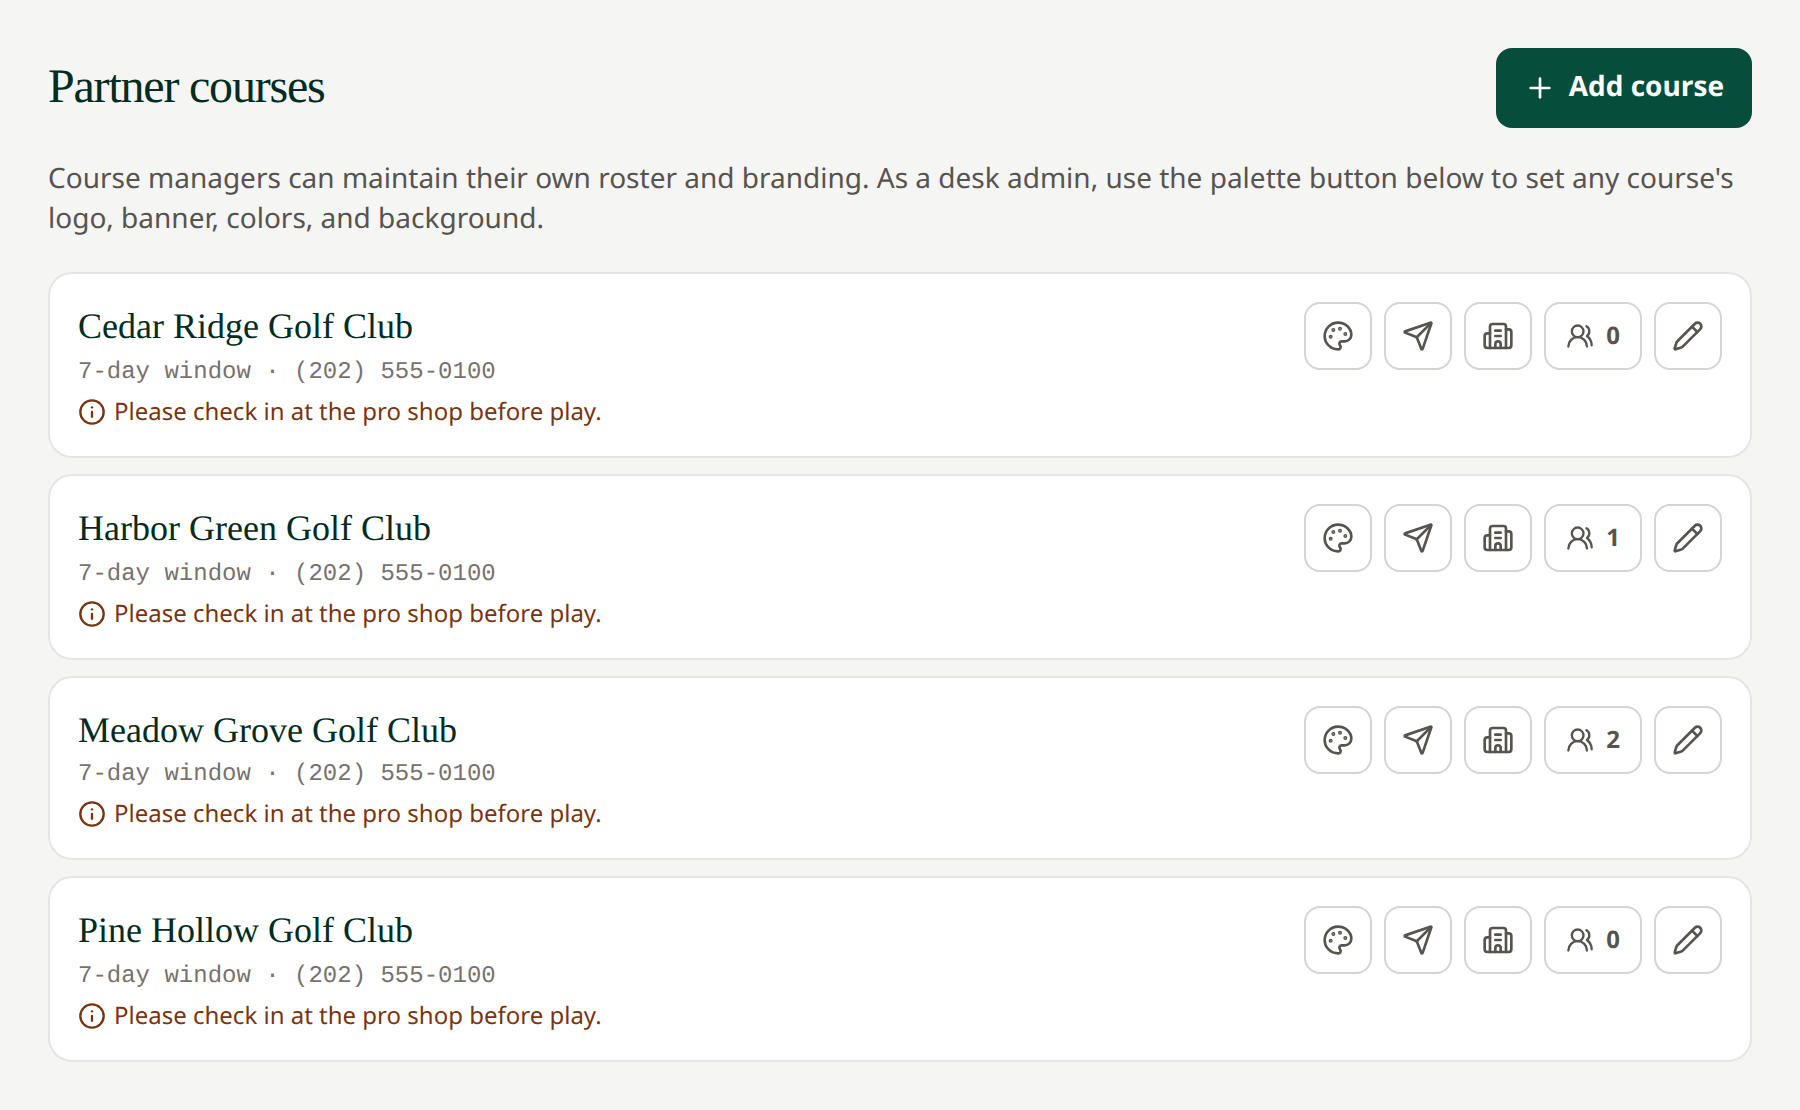Image resolution: width=1800 pixels, height=1110 pixels.
Task: Open branding palette for Pine Hollow Golf Club
Action: [1338, 940]
